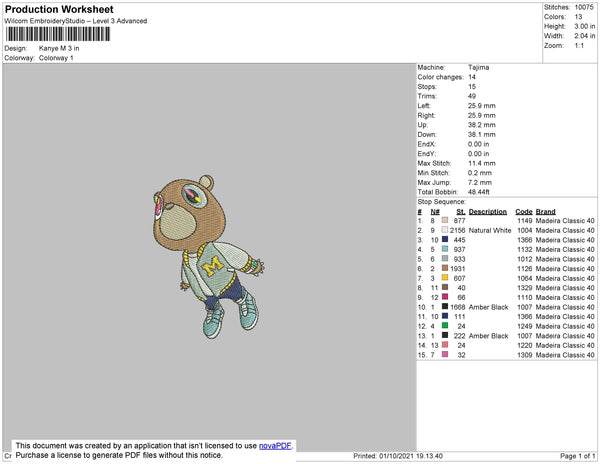600x464 pixels.
Task: Click the 'Code' column header
Action: (x=523, y=212)
